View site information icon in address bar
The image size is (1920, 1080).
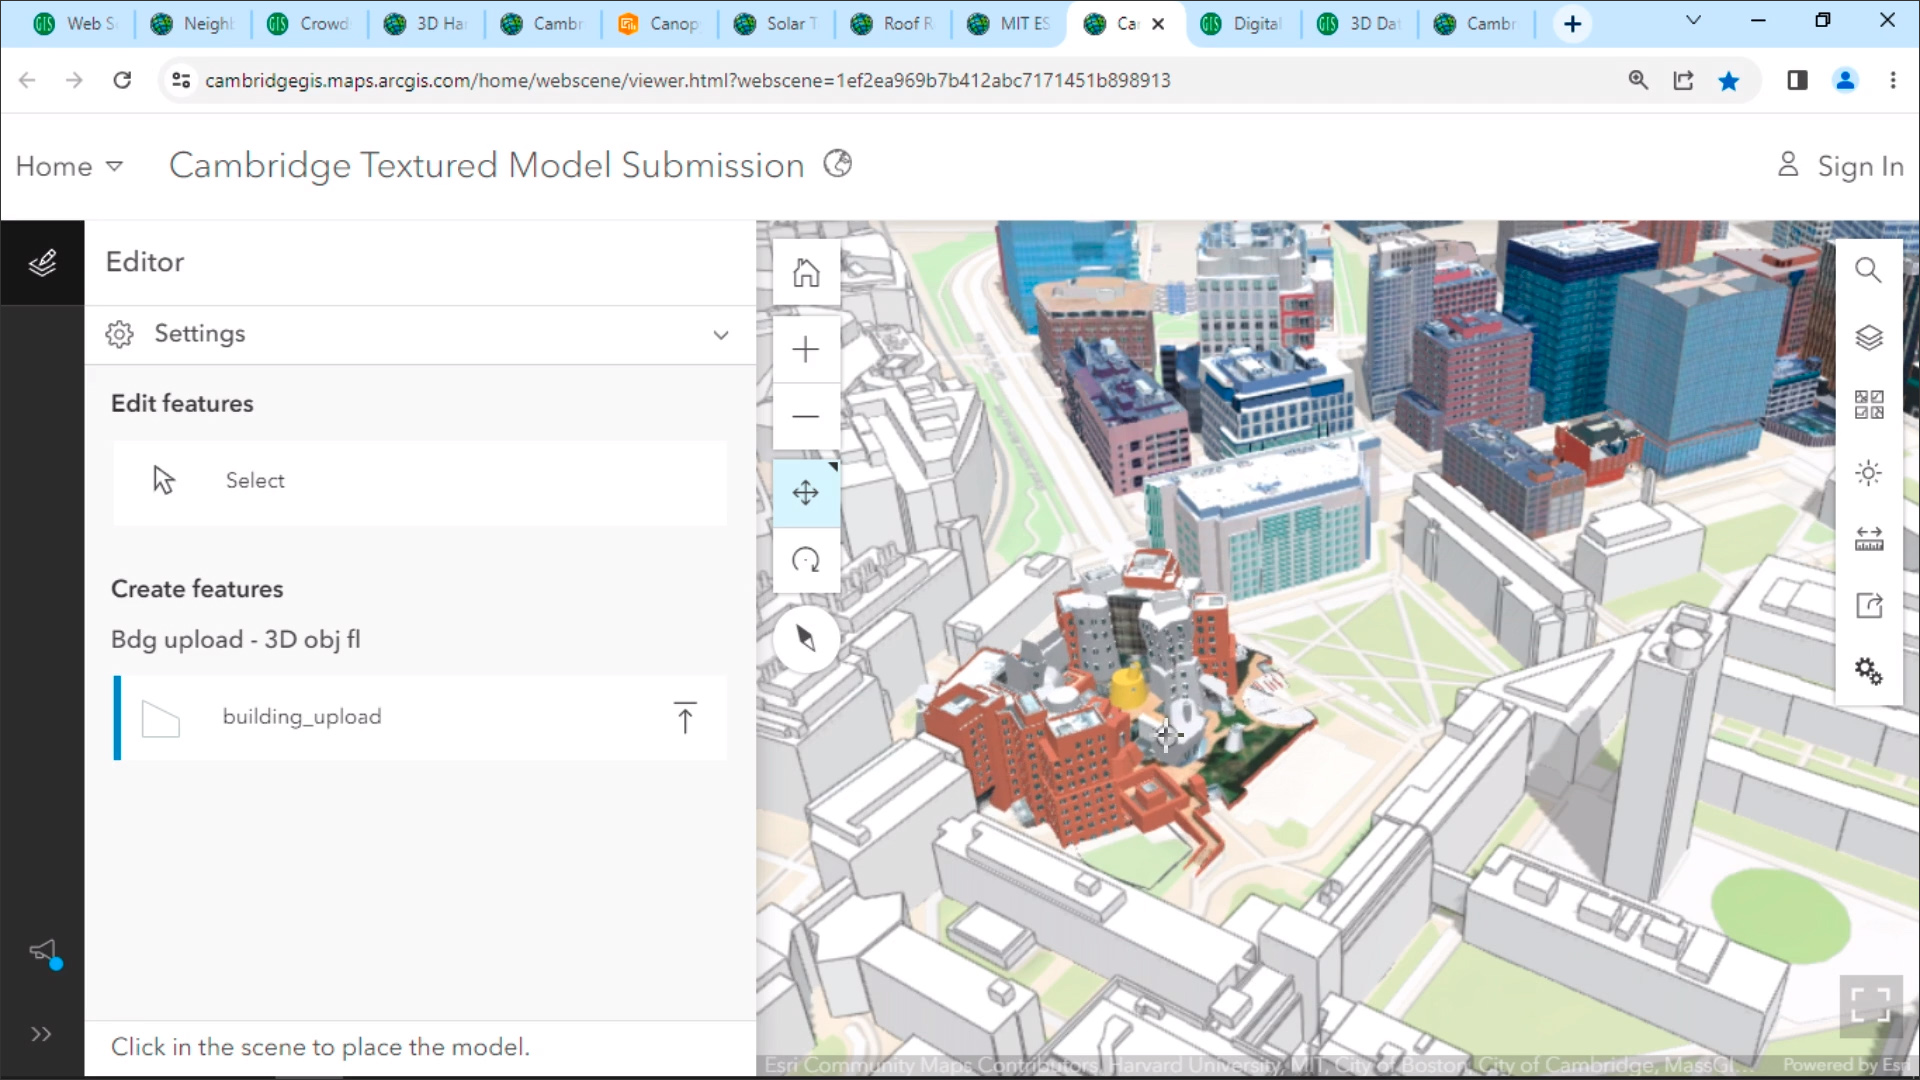pyautogui.click(x=181, y=80)
